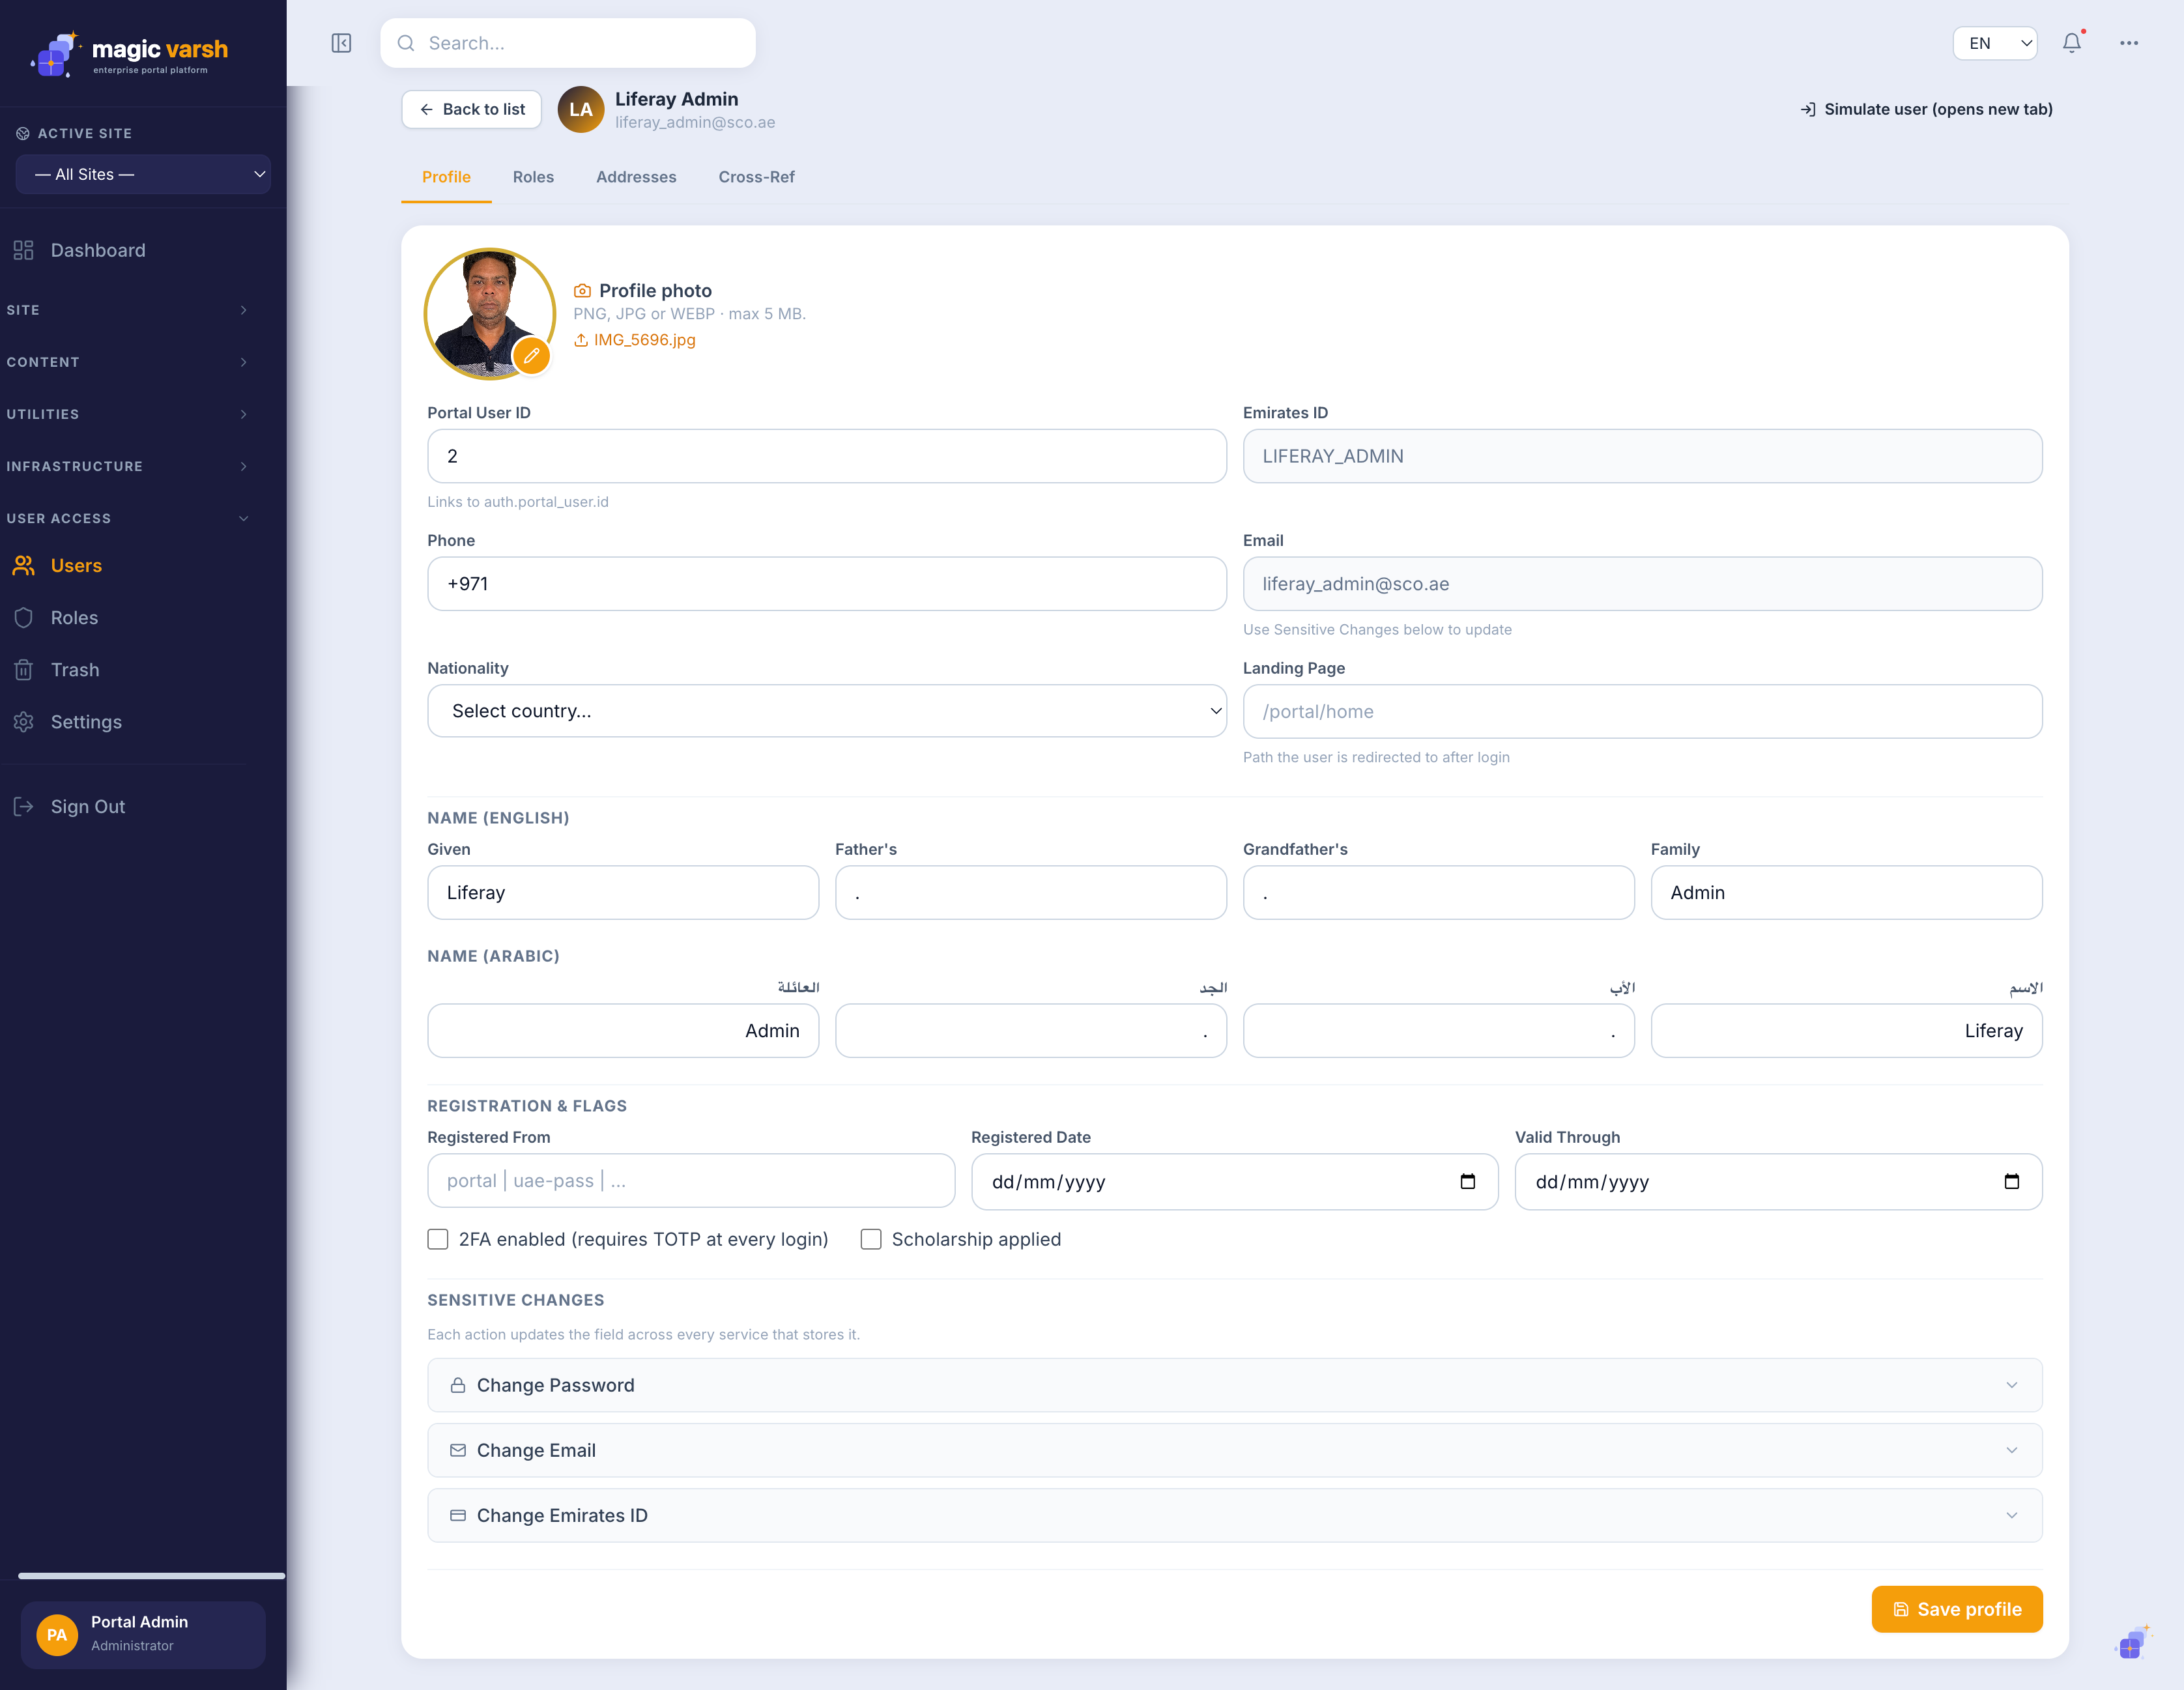This screenshot has height=1690, width=2184.
Task: Collapse the sidebar with the panel icon
Action: (x=341, y=43)
